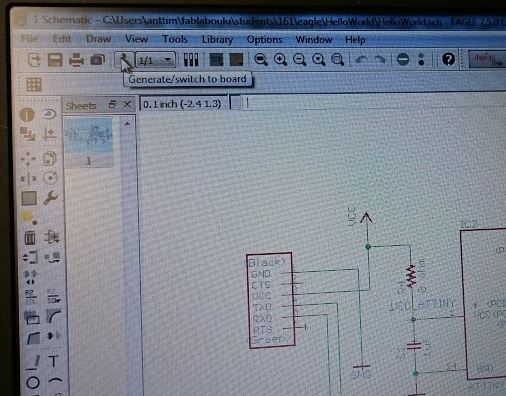
Task: Click the Zoom out magnifier icon
Action: click(x=300, y=60)
